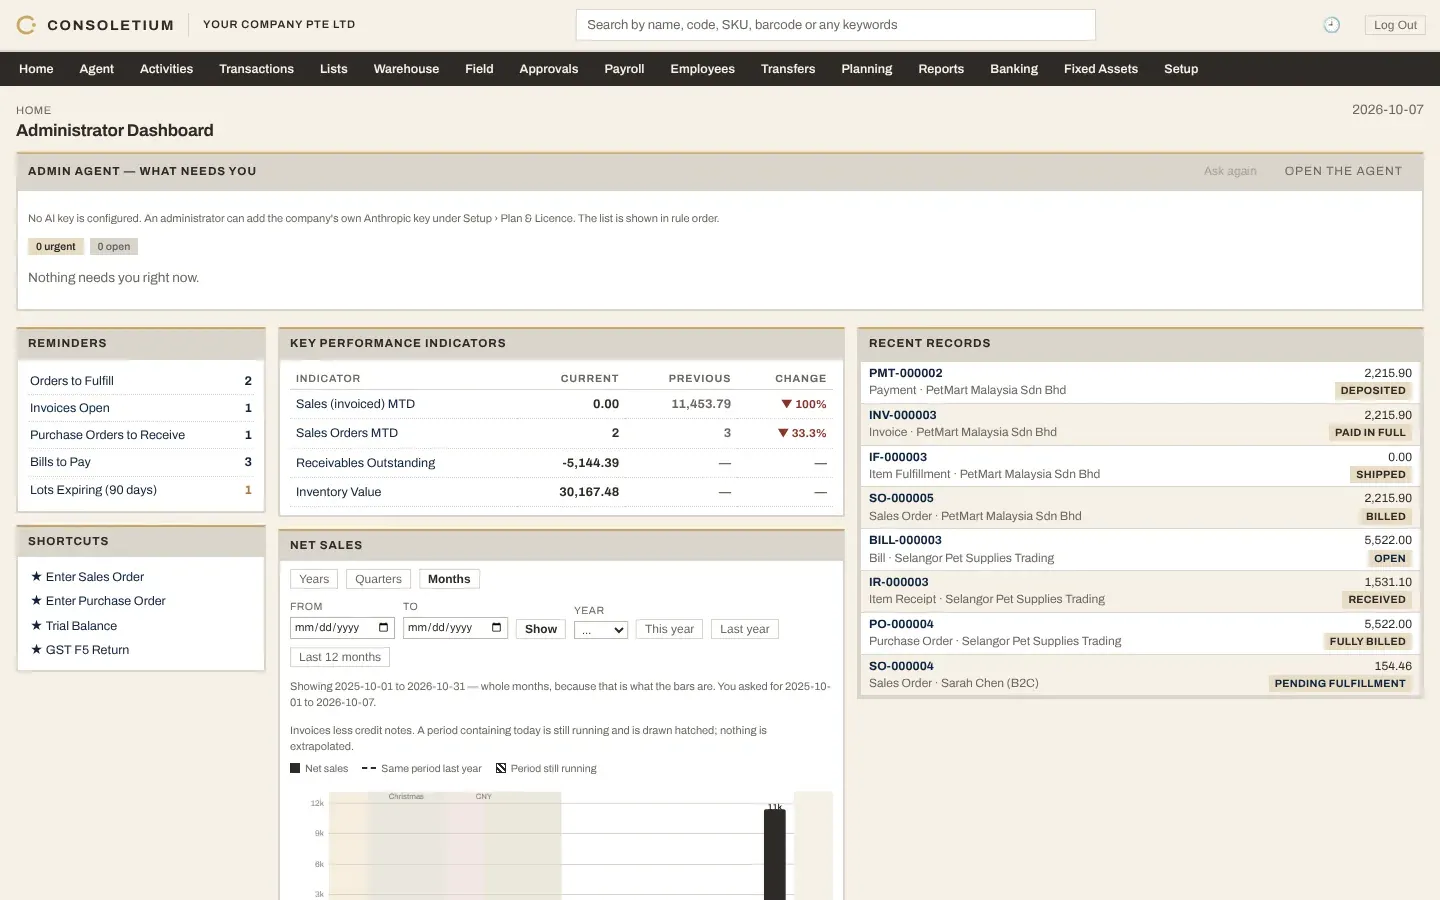Viewport: 1440px width, 900px height.
Task: Open record BILL-000003
Action: [905, 540]
